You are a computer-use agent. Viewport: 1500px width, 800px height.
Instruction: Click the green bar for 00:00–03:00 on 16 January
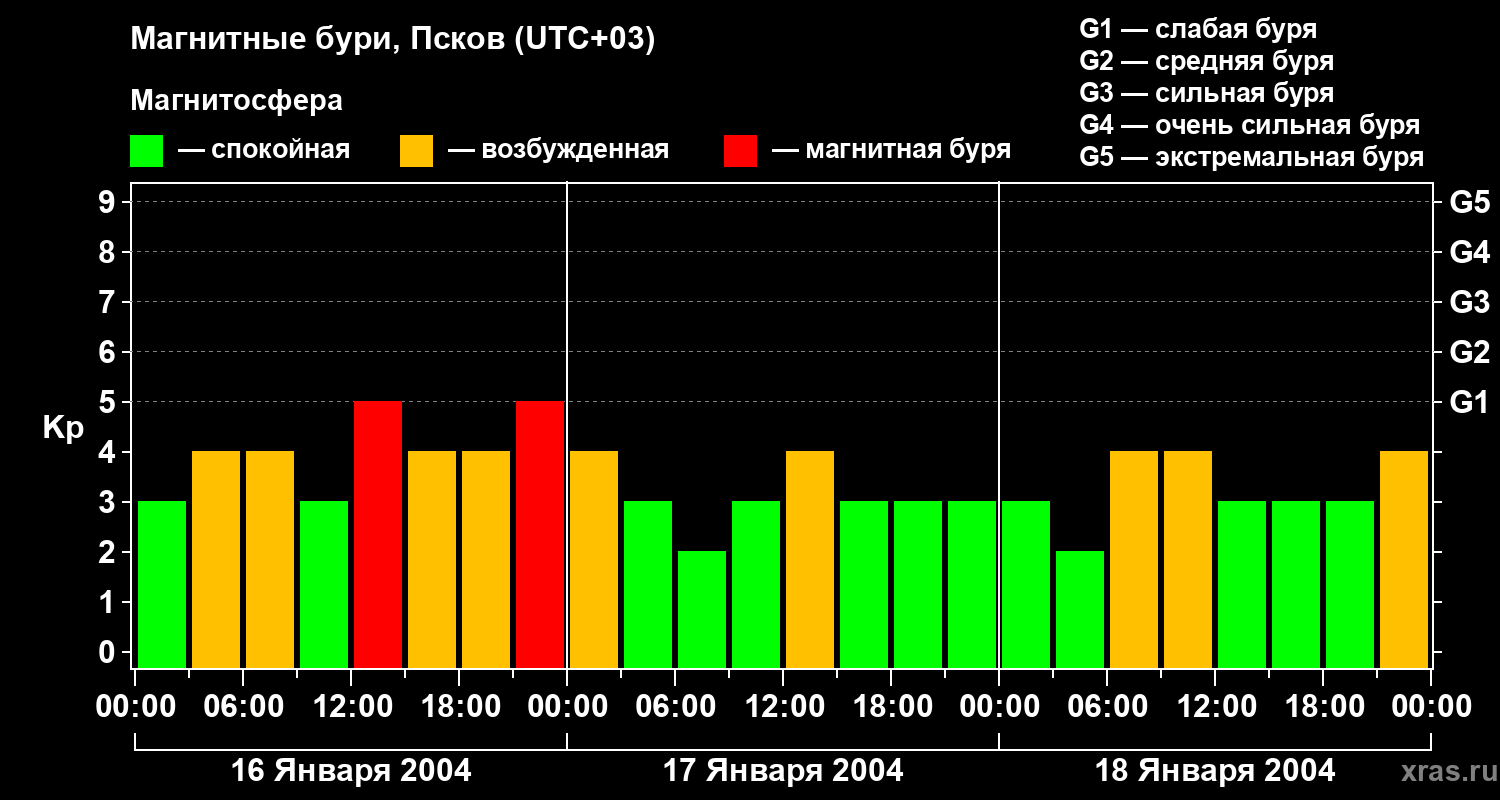coord(162,584)
